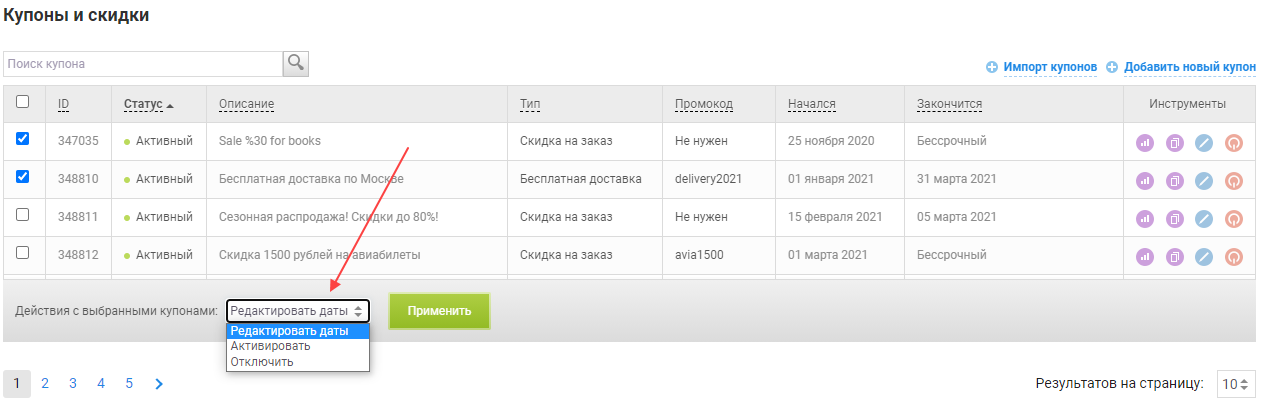Open the coupon actions dropdown
The height and width of the screenshot is (414, 1261).
pos(298,311)
